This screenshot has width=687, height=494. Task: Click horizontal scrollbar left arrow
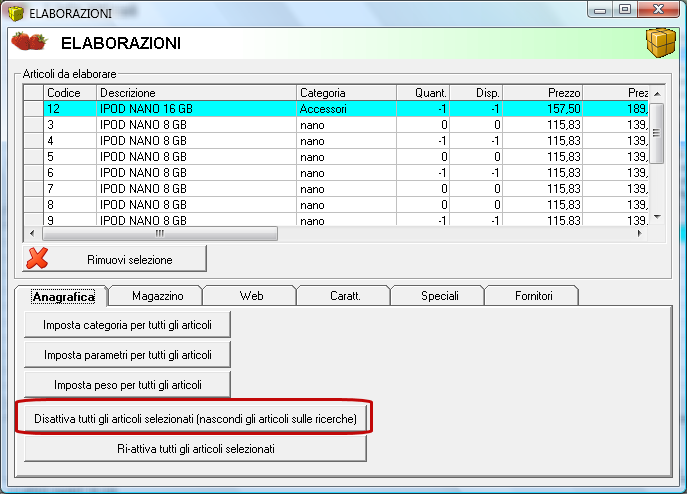[x=32, y=234]
